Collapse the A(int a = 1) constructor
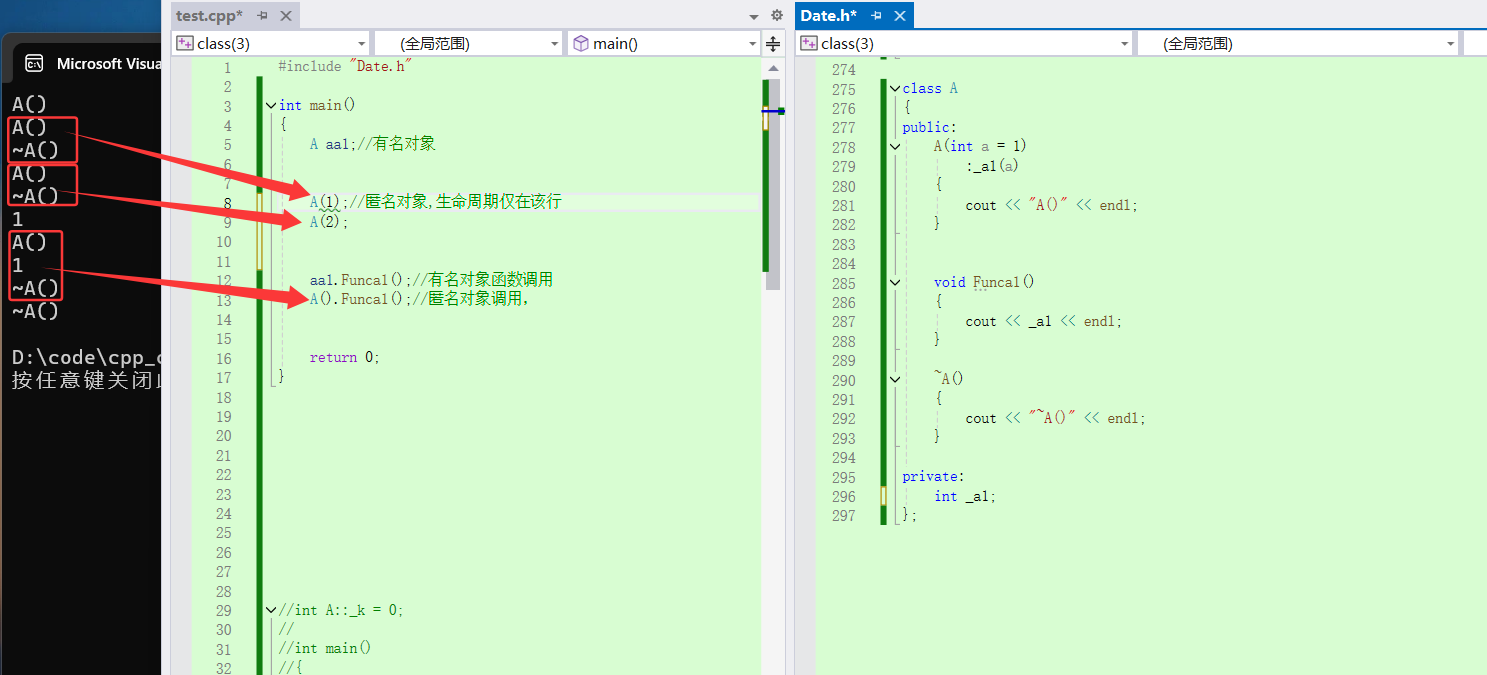Screen dimensions: 1487x675 tap(895, 147)
